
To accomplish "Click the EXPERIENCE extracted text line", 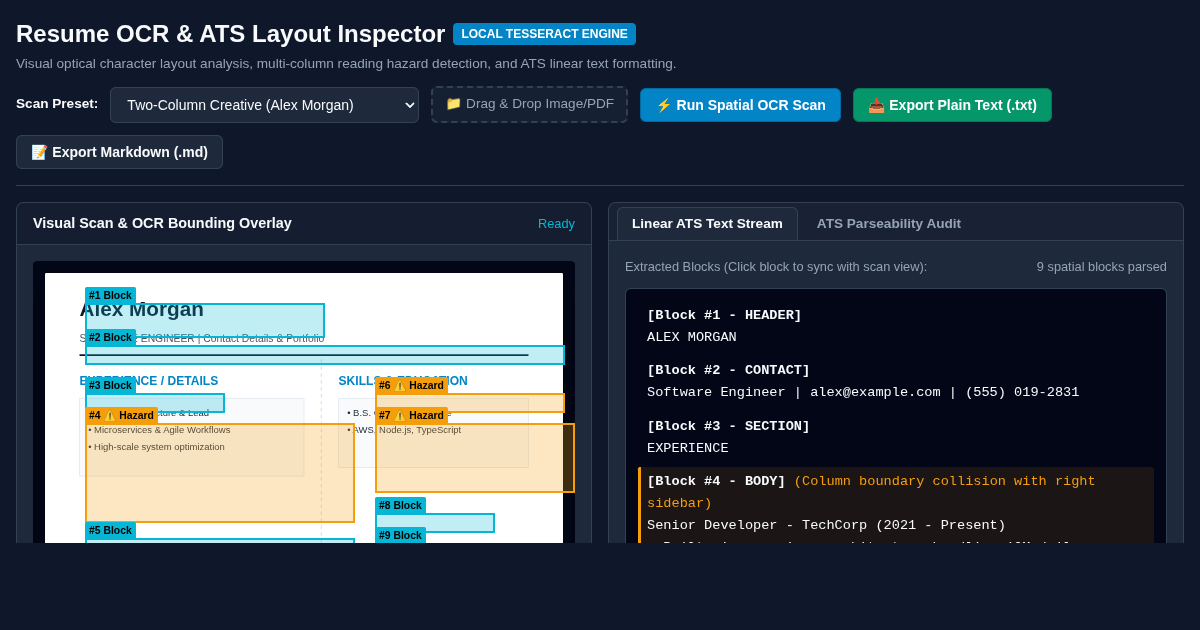I will [688, 449].
